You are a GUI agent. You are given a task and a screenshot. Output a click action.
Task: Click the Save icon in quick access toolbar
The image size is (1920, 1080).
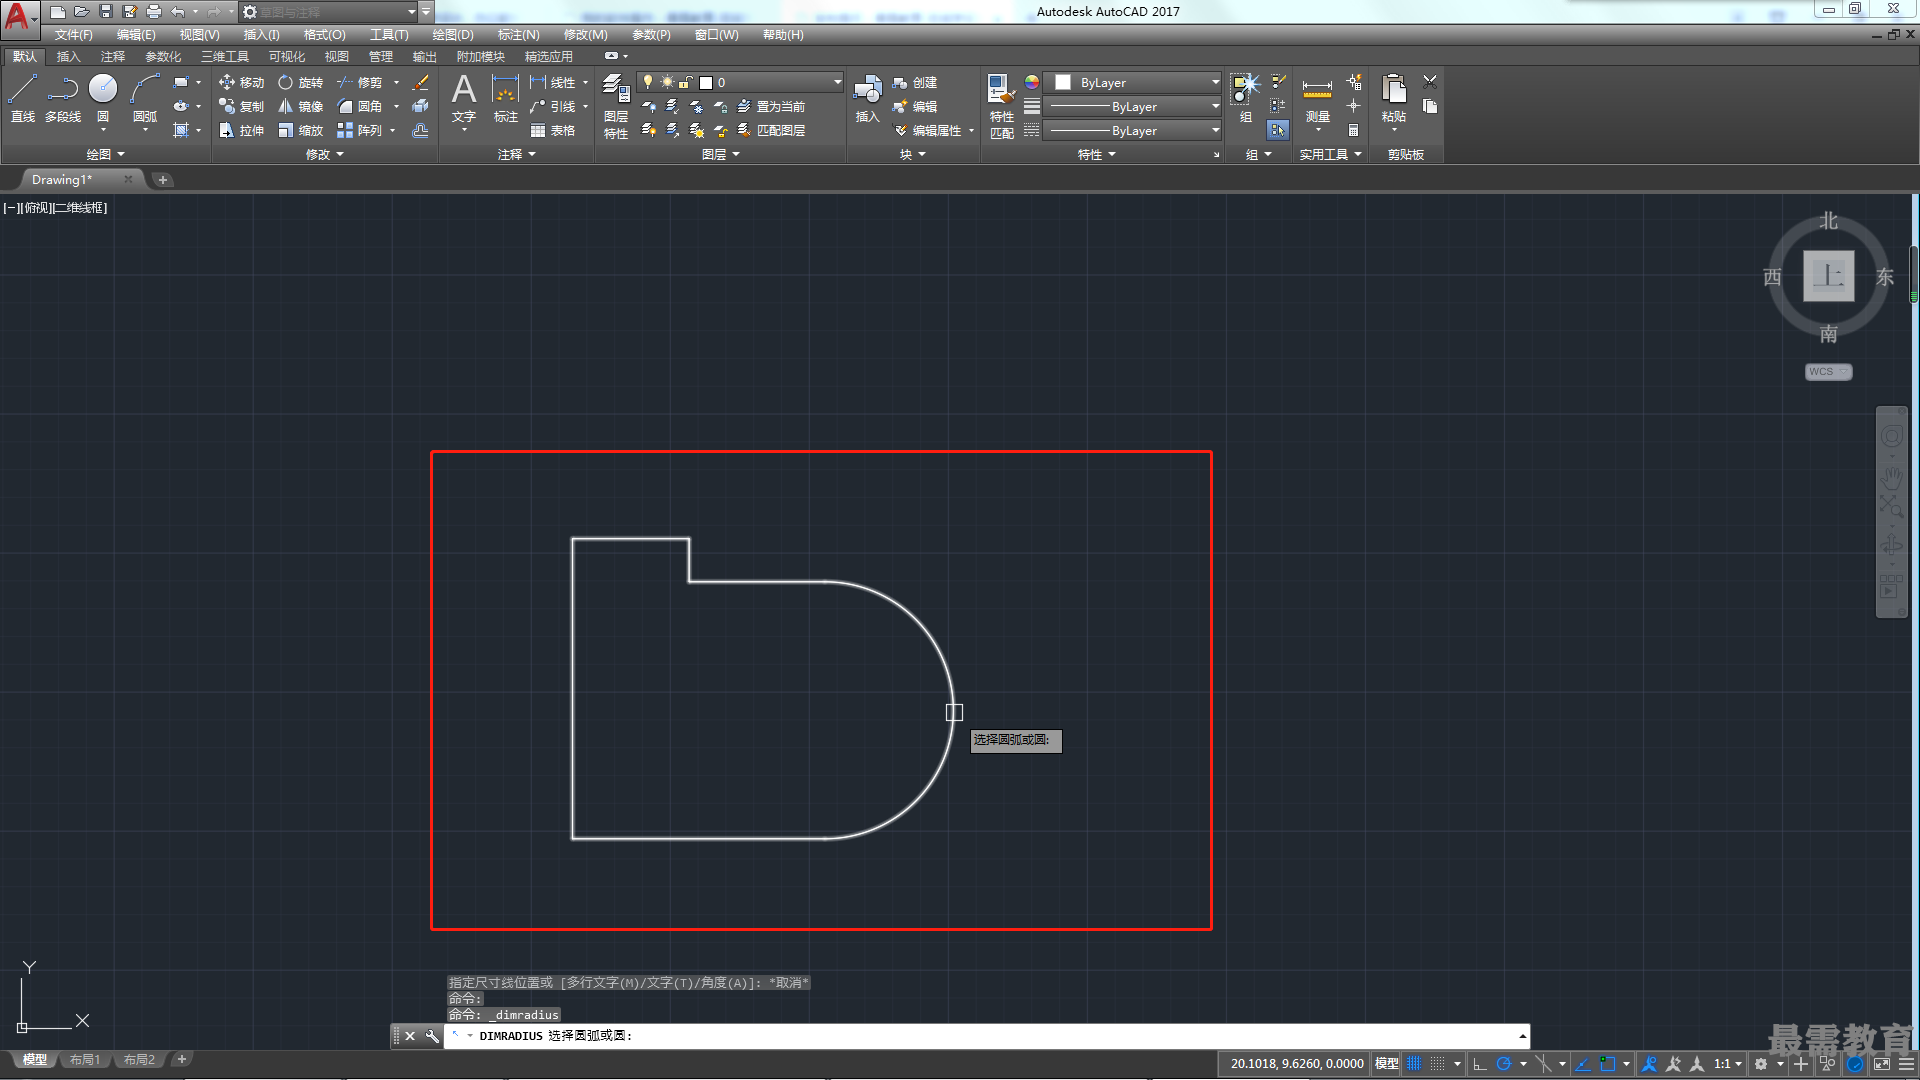tap(105, 12)
